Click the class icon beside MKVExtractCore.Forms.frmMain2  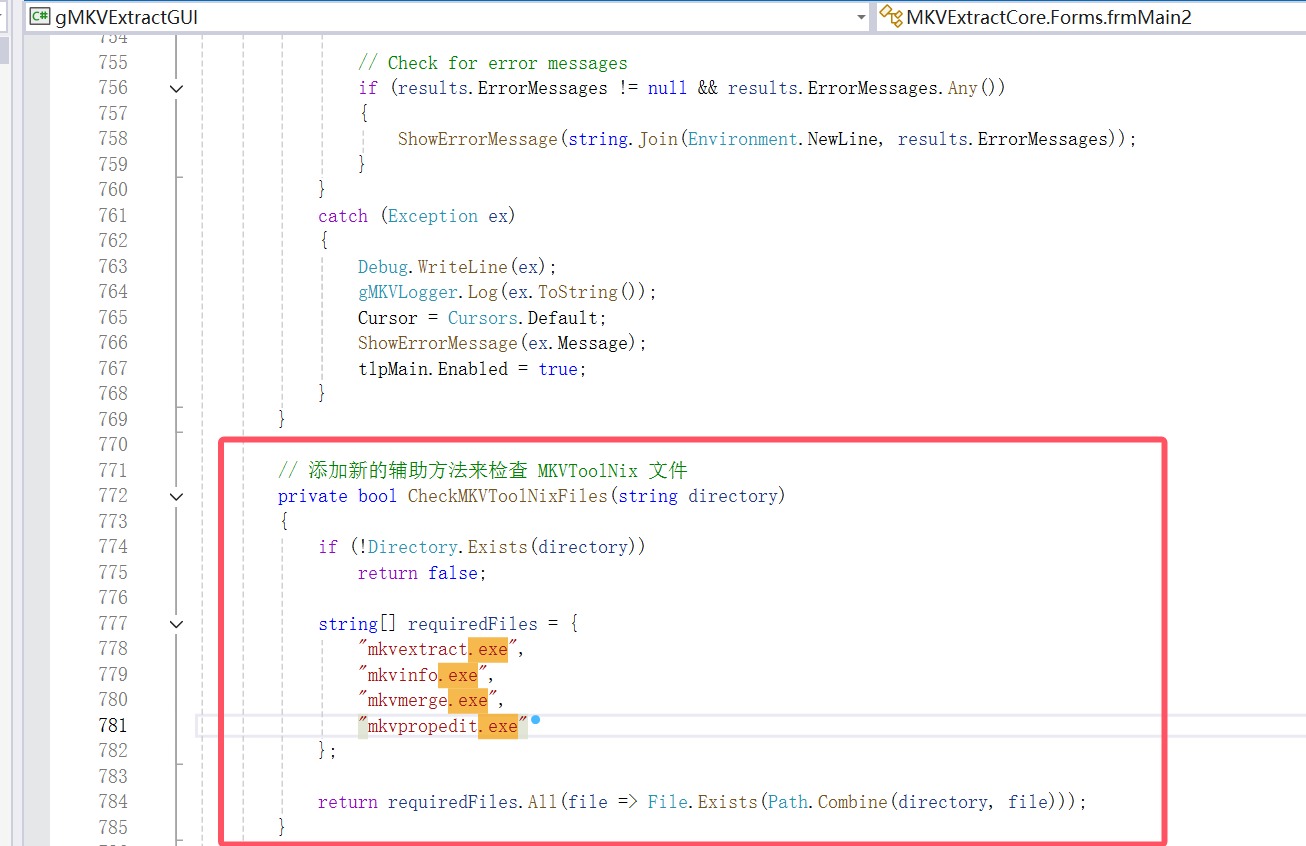click(890, 17)
